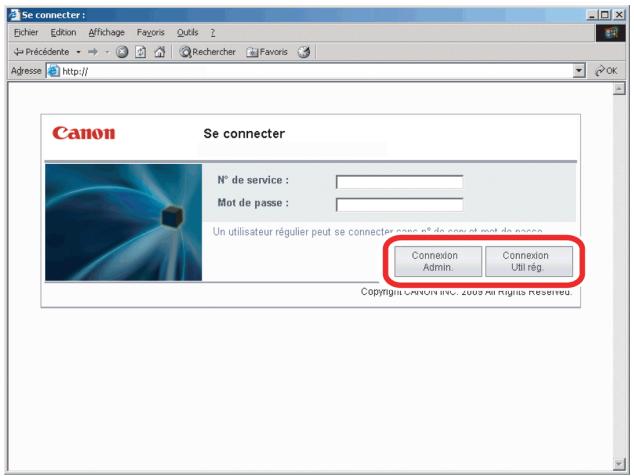The height and width of the screenshot is (476, 634).
Task: Click the Mot de passe input field
Action: click(399, 205)
